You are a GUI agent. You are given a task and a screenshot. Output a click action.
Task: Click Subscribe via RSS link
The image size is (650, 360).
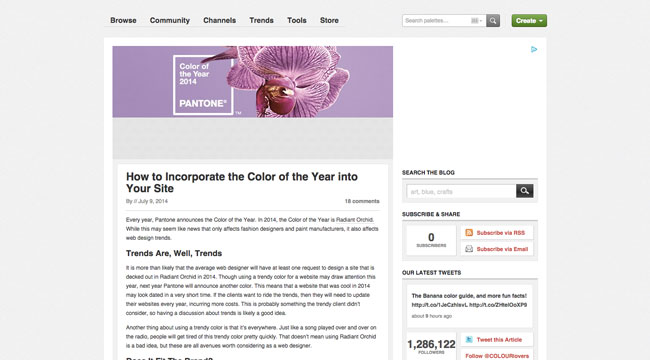[501, 233]
